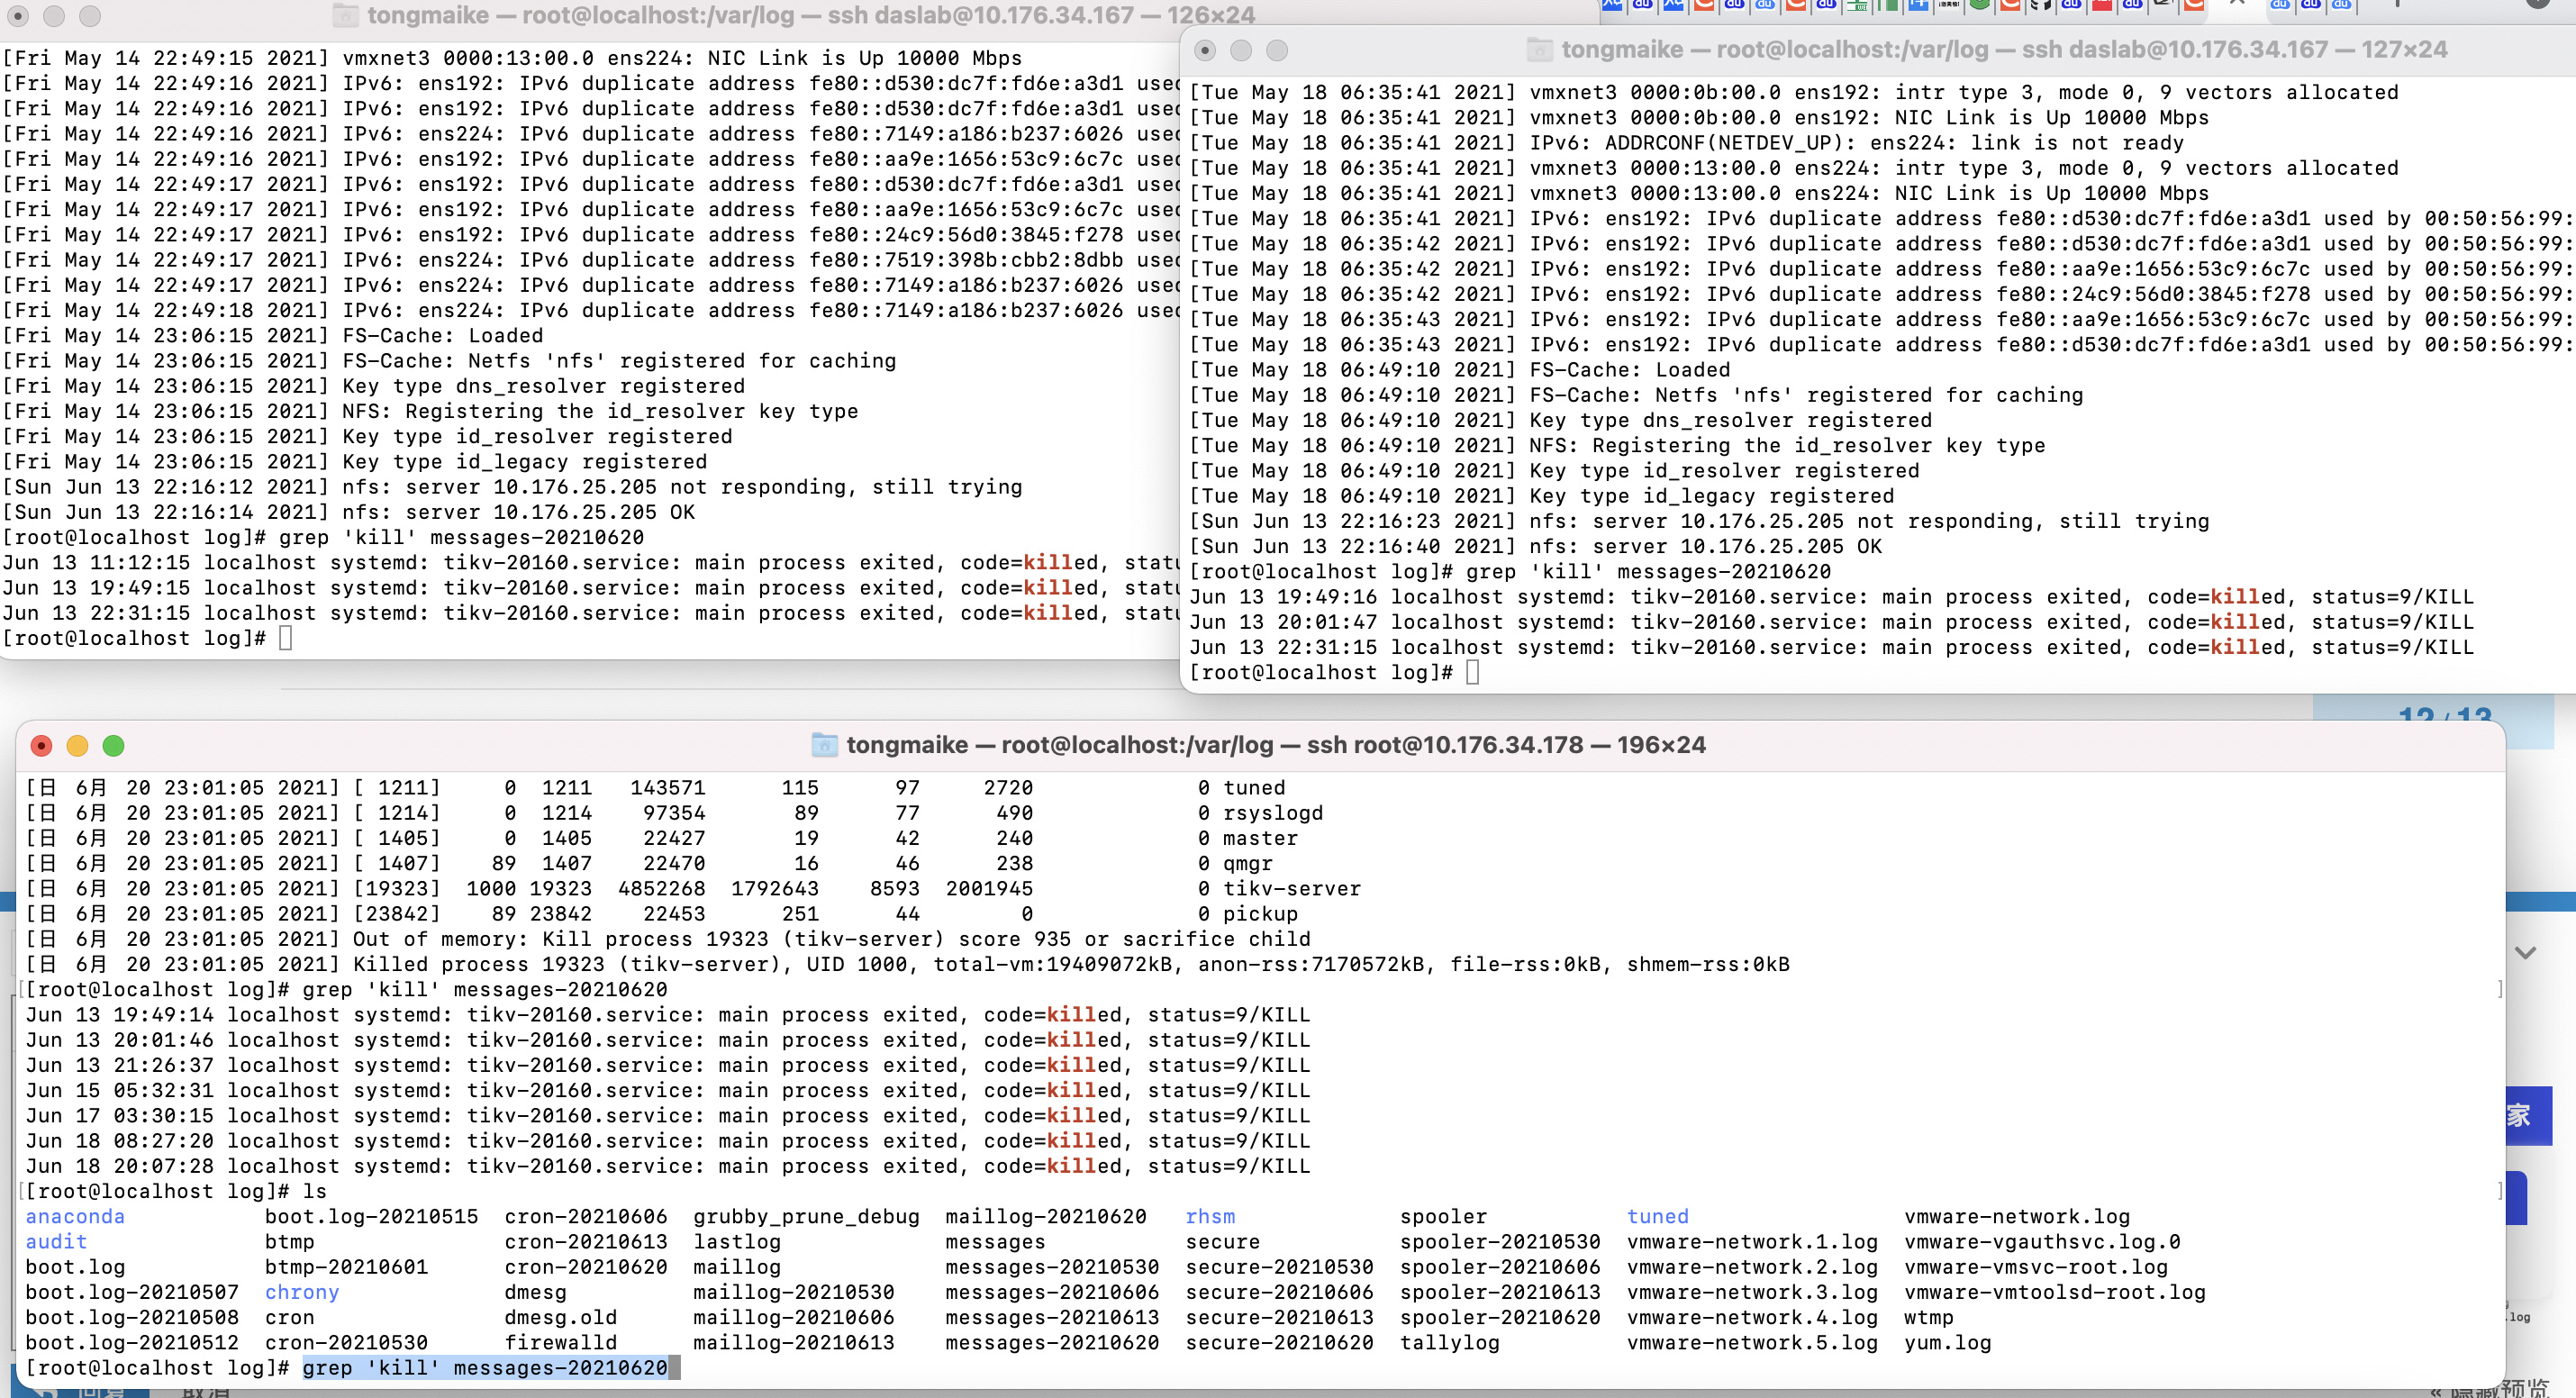Switch to browser tab with red favicon
Image resolution: width=2576 pixels, height=1398 pixels.
[x=2102, y=6]
